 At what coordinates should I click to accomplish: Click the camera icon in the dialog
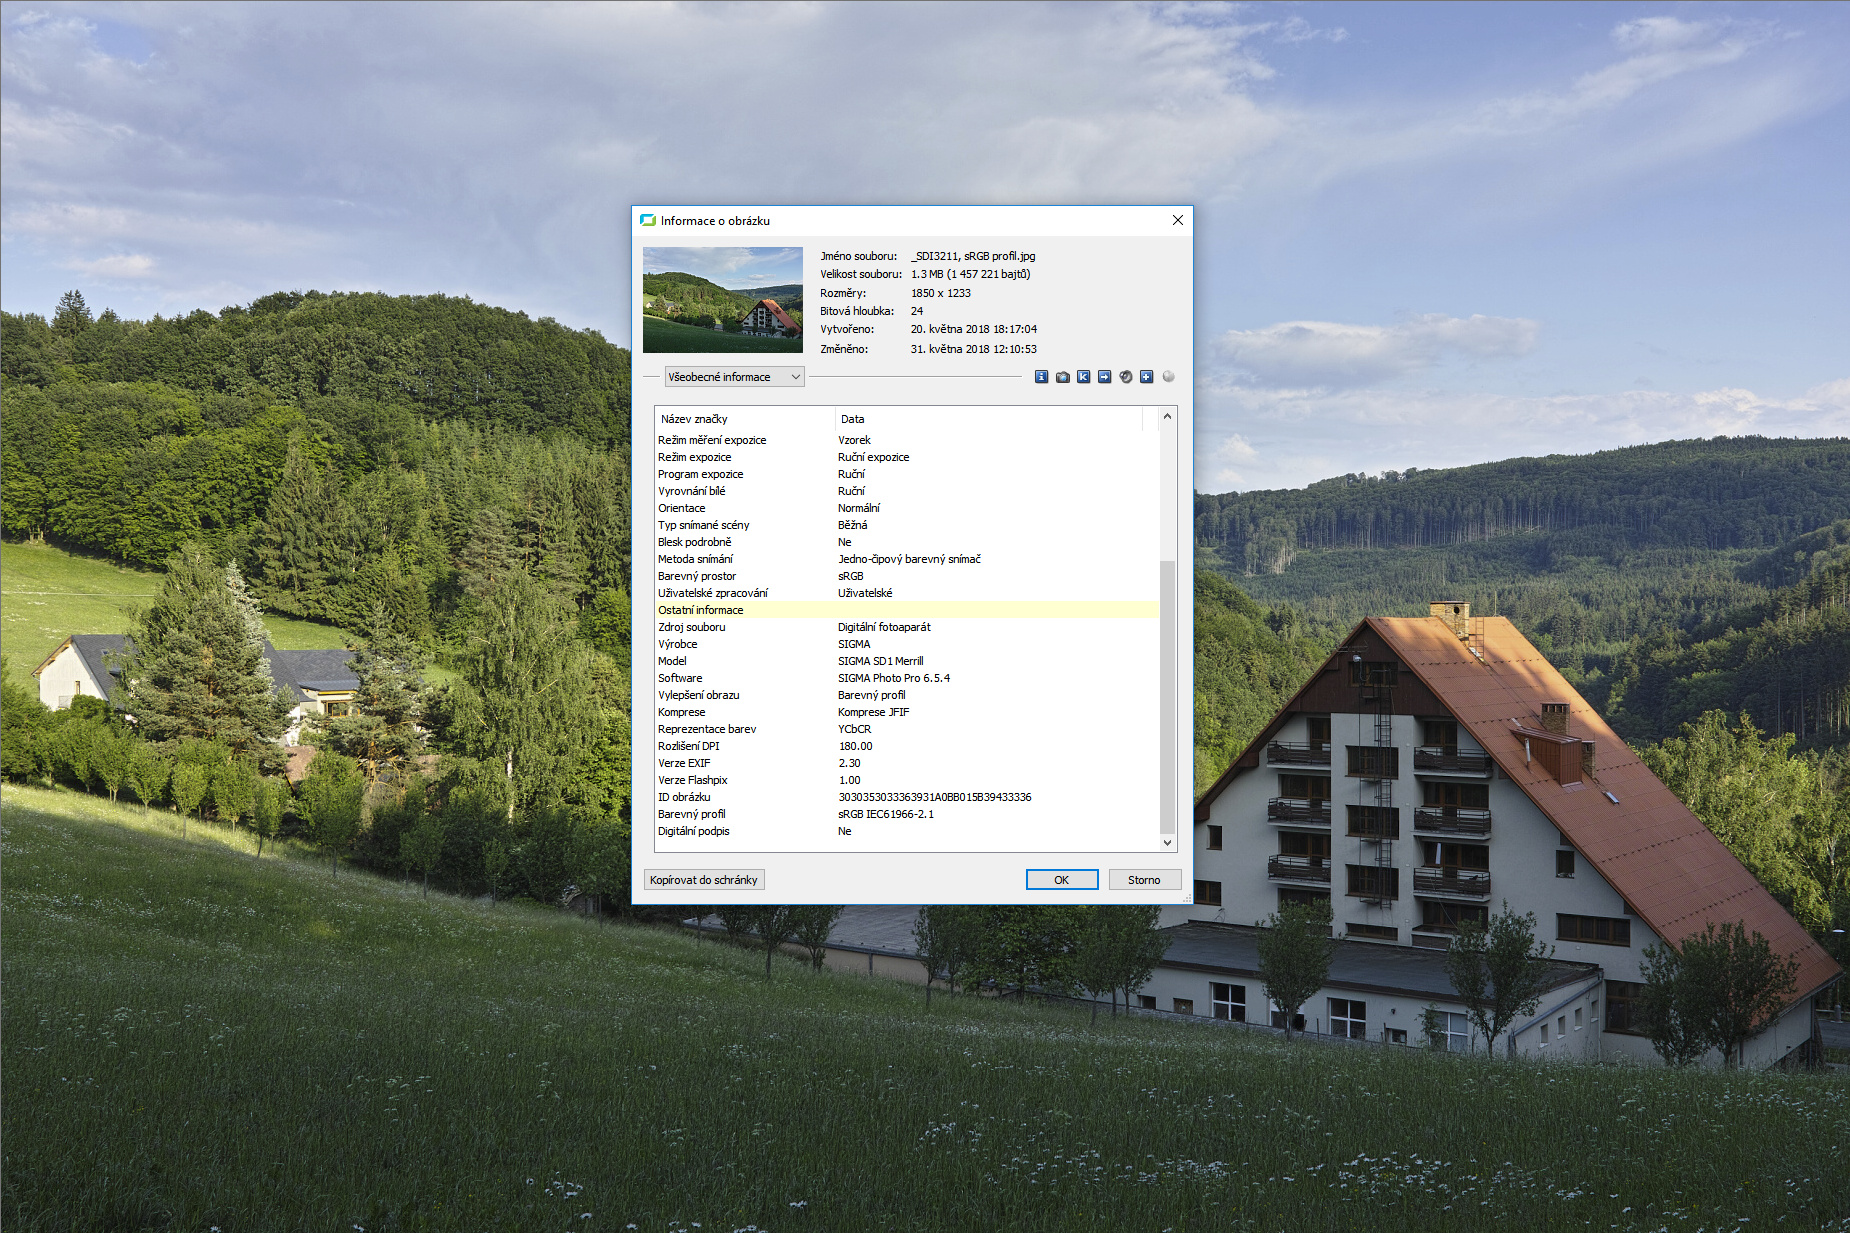pyautogui.click(x=1062, y=377)
